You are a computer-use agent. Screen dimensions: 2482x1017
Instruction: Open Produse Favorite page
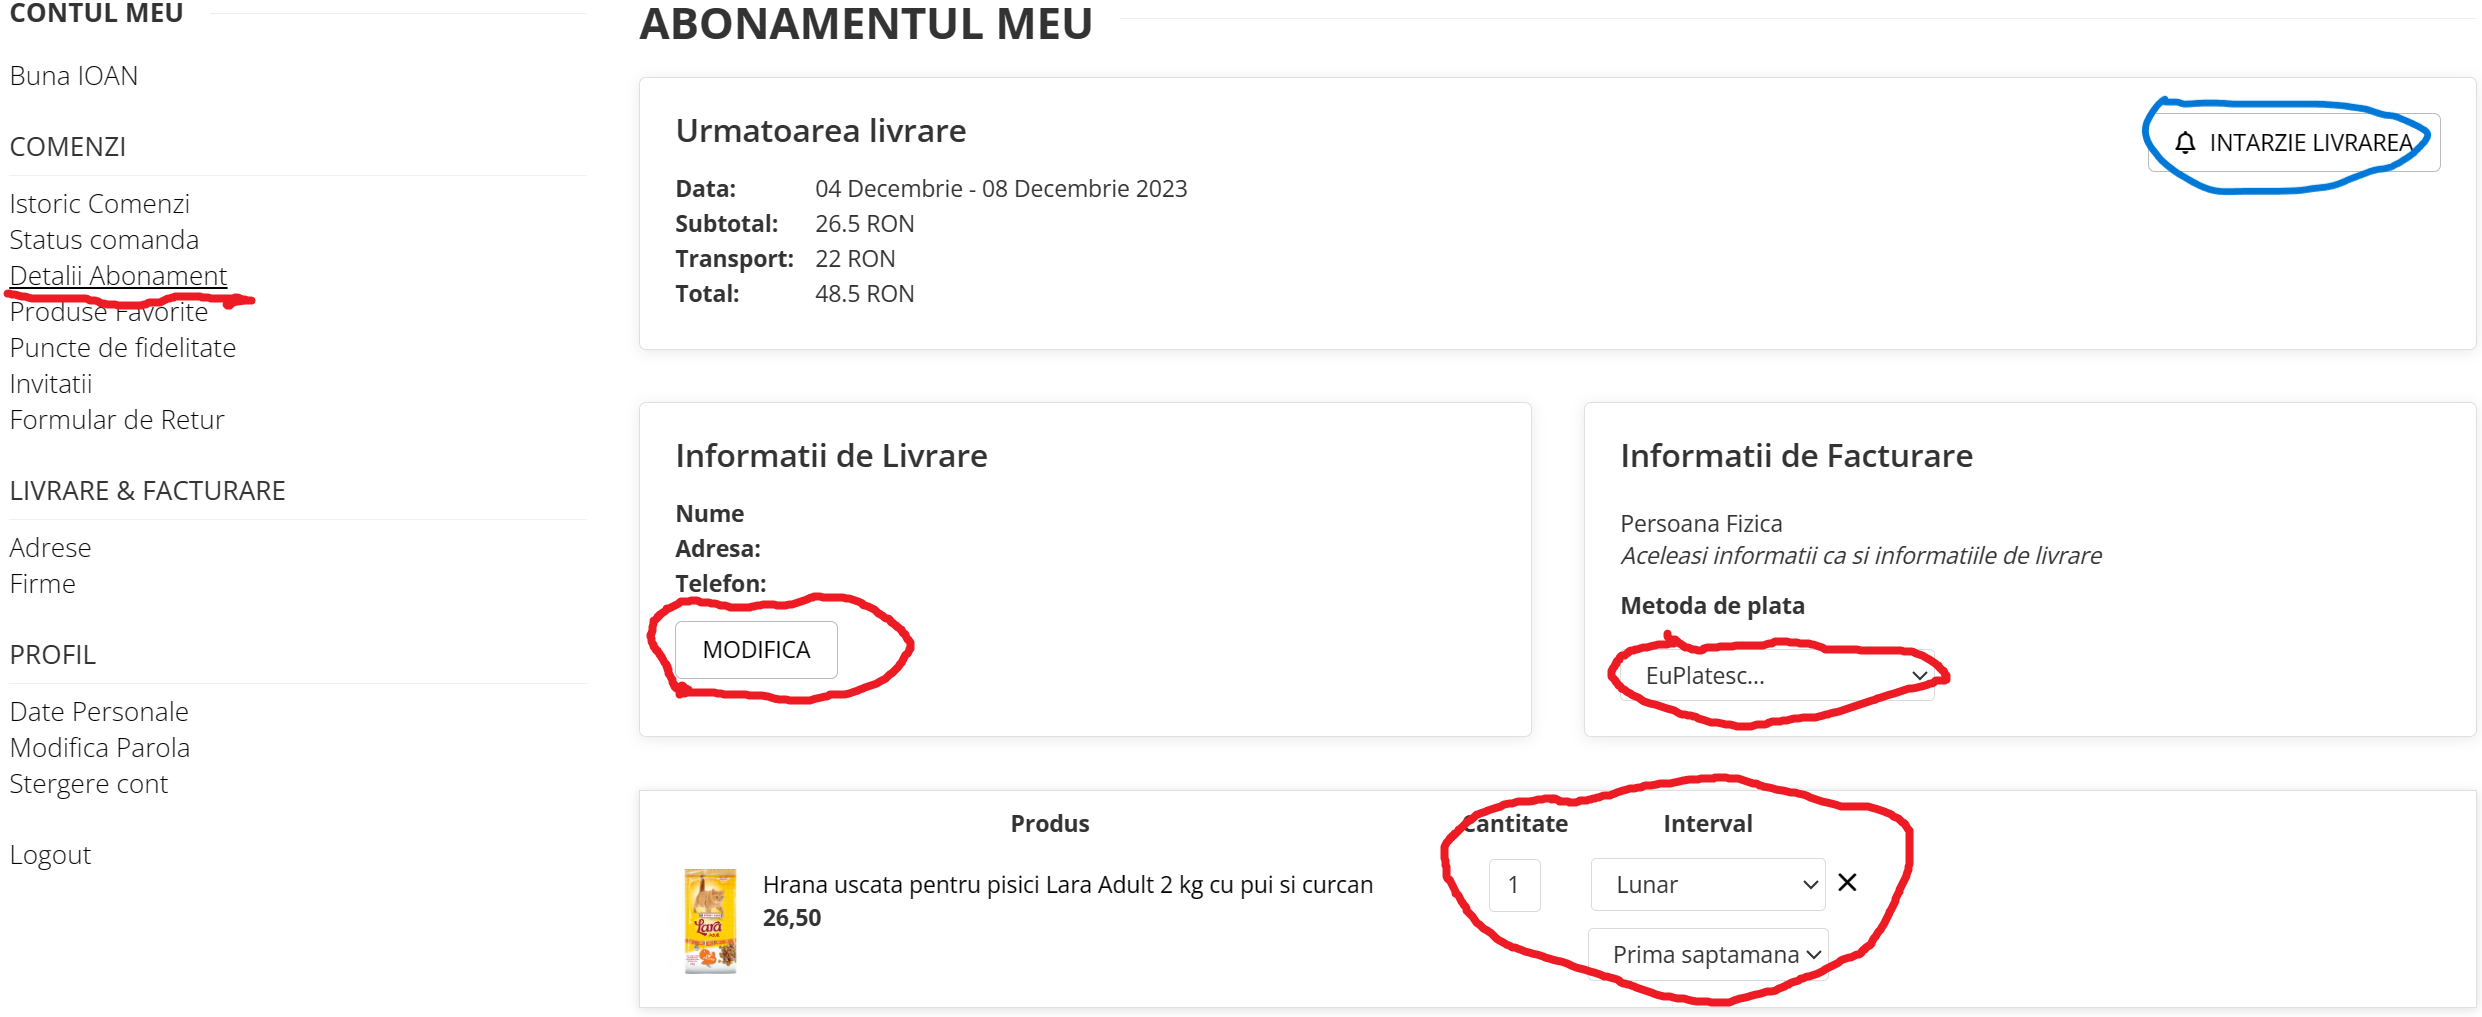coord(109,312)
